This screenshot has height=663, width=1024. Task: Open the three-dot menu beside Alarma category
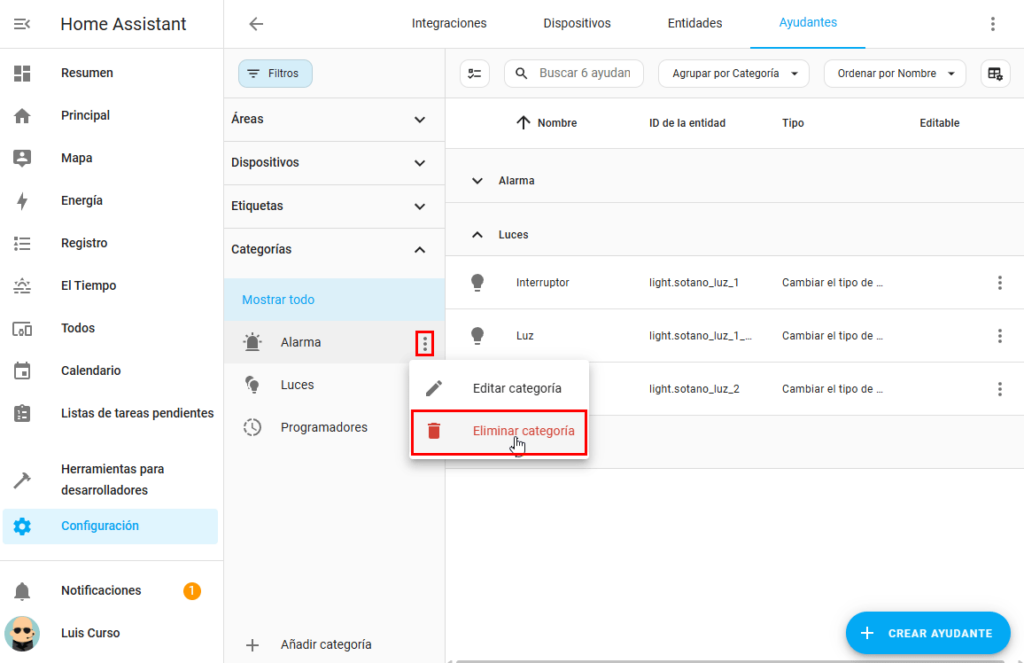pyautogui.click(x=425, y=343)
